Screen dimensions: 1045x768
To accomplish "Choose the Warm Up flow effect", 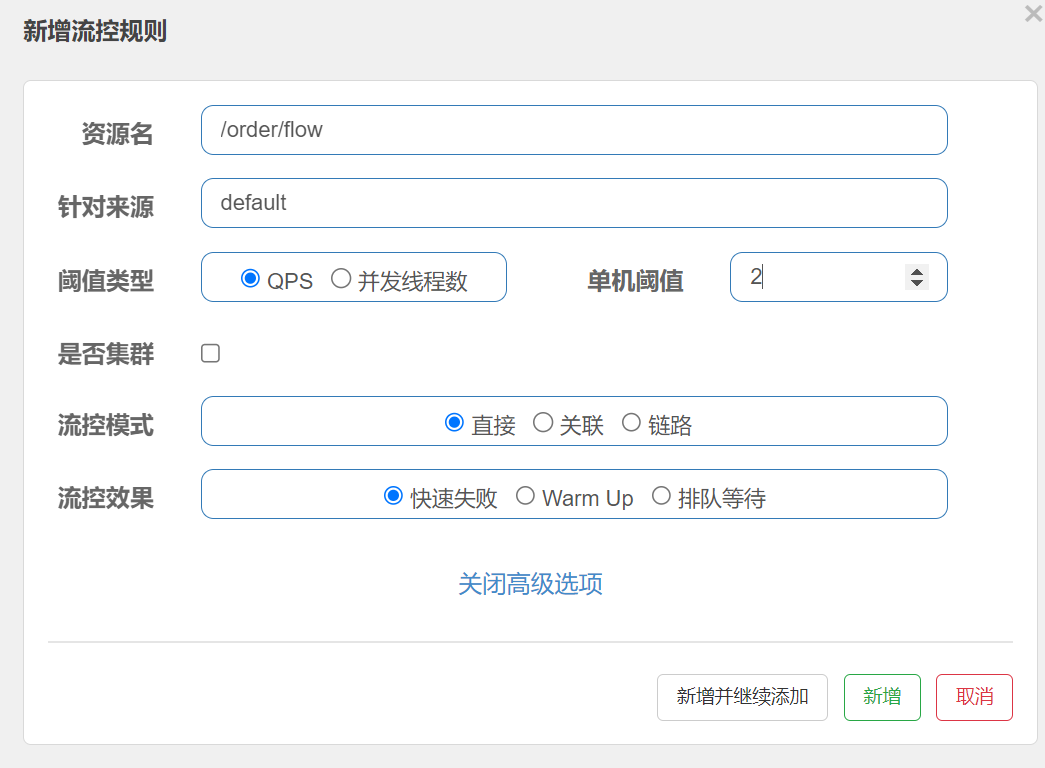I will (x=525, y=495).
